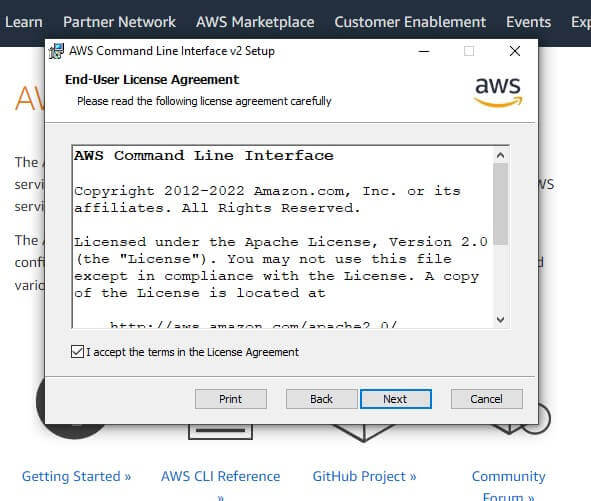
Task: Click the Print button
Action: [x=231, y=399]
